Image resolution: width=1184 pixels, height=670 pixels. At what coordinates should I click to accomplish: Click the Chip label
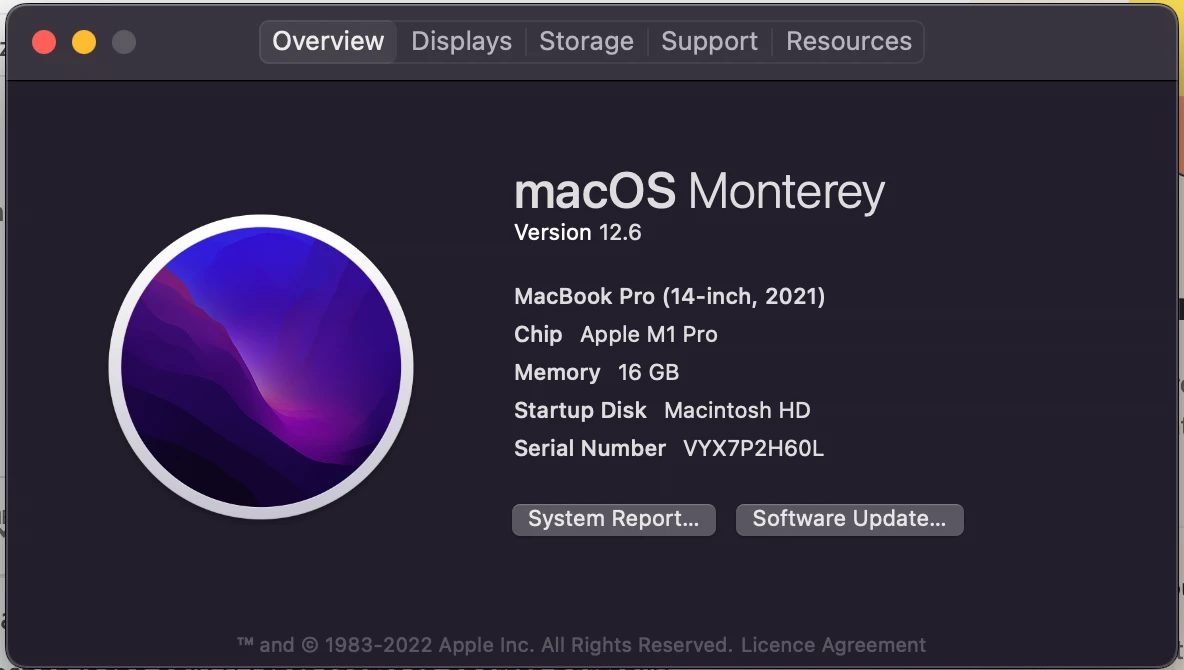[x=538, y=335]
